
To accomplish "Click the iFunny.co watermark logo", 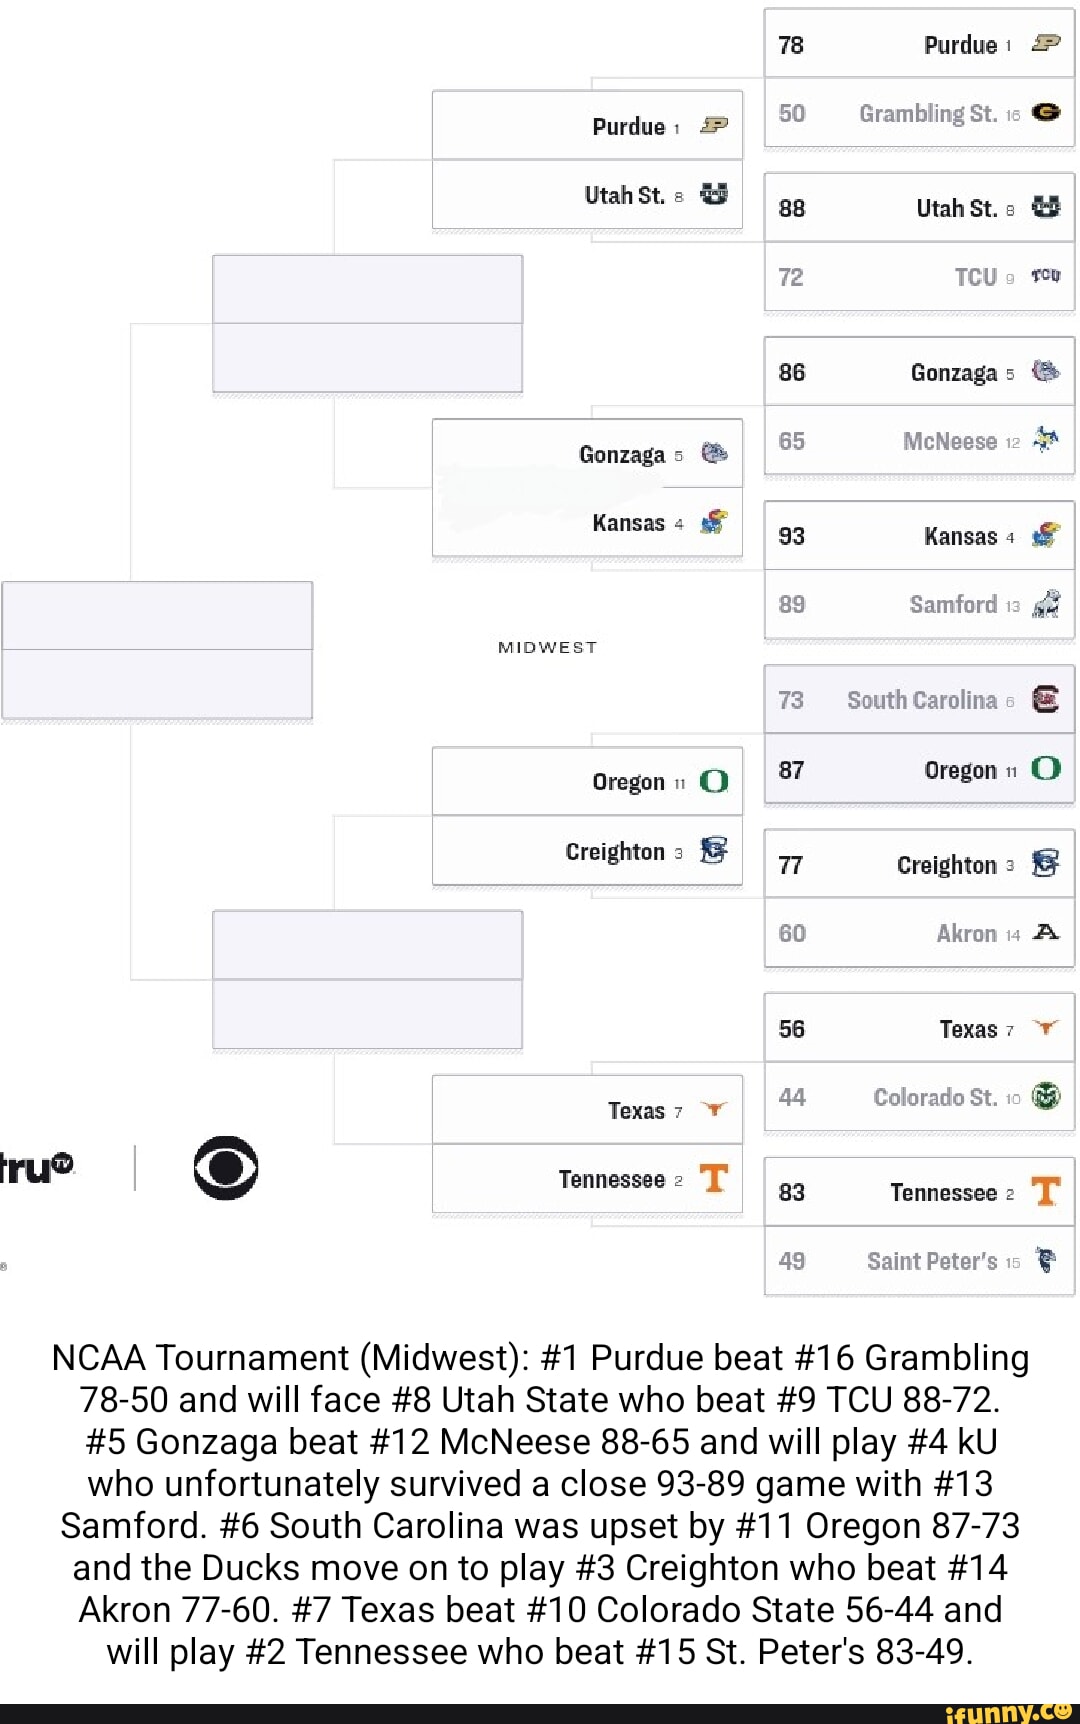I will (1007, 1712).
